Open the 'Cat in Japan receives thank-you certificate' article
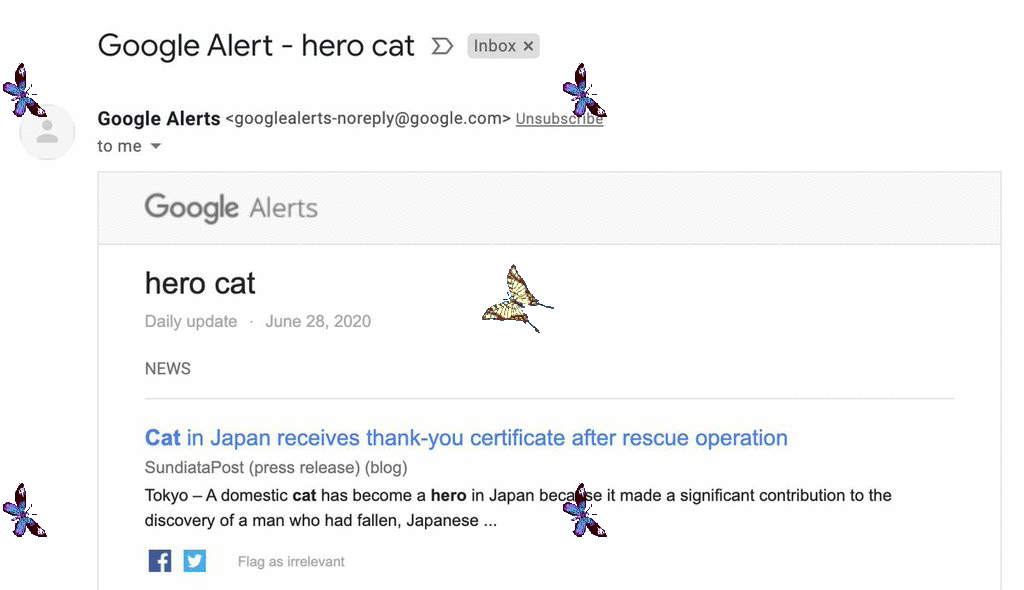Viewport: 1024px width, 590px height. pyautogui.click(x=466, y=438)
